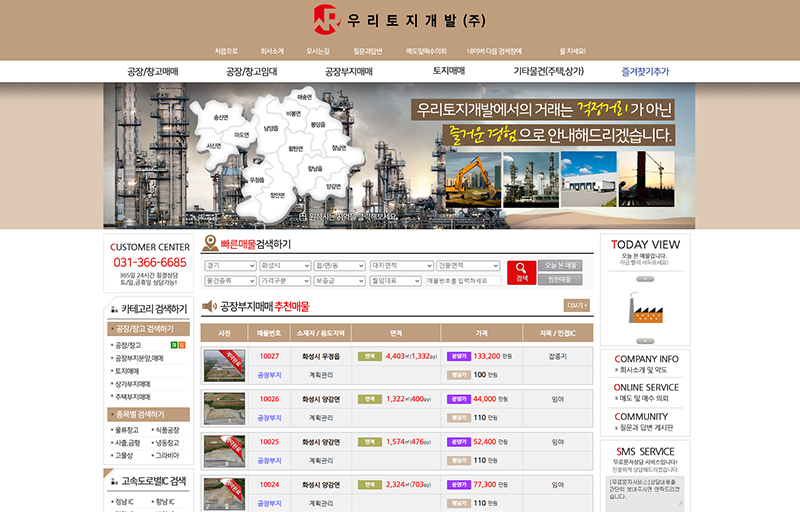Open 매도 및 매수 의뢰 under Online Service
Viewport: 800px width, 512px height.
pyautogui.click(x=644, y=398)
